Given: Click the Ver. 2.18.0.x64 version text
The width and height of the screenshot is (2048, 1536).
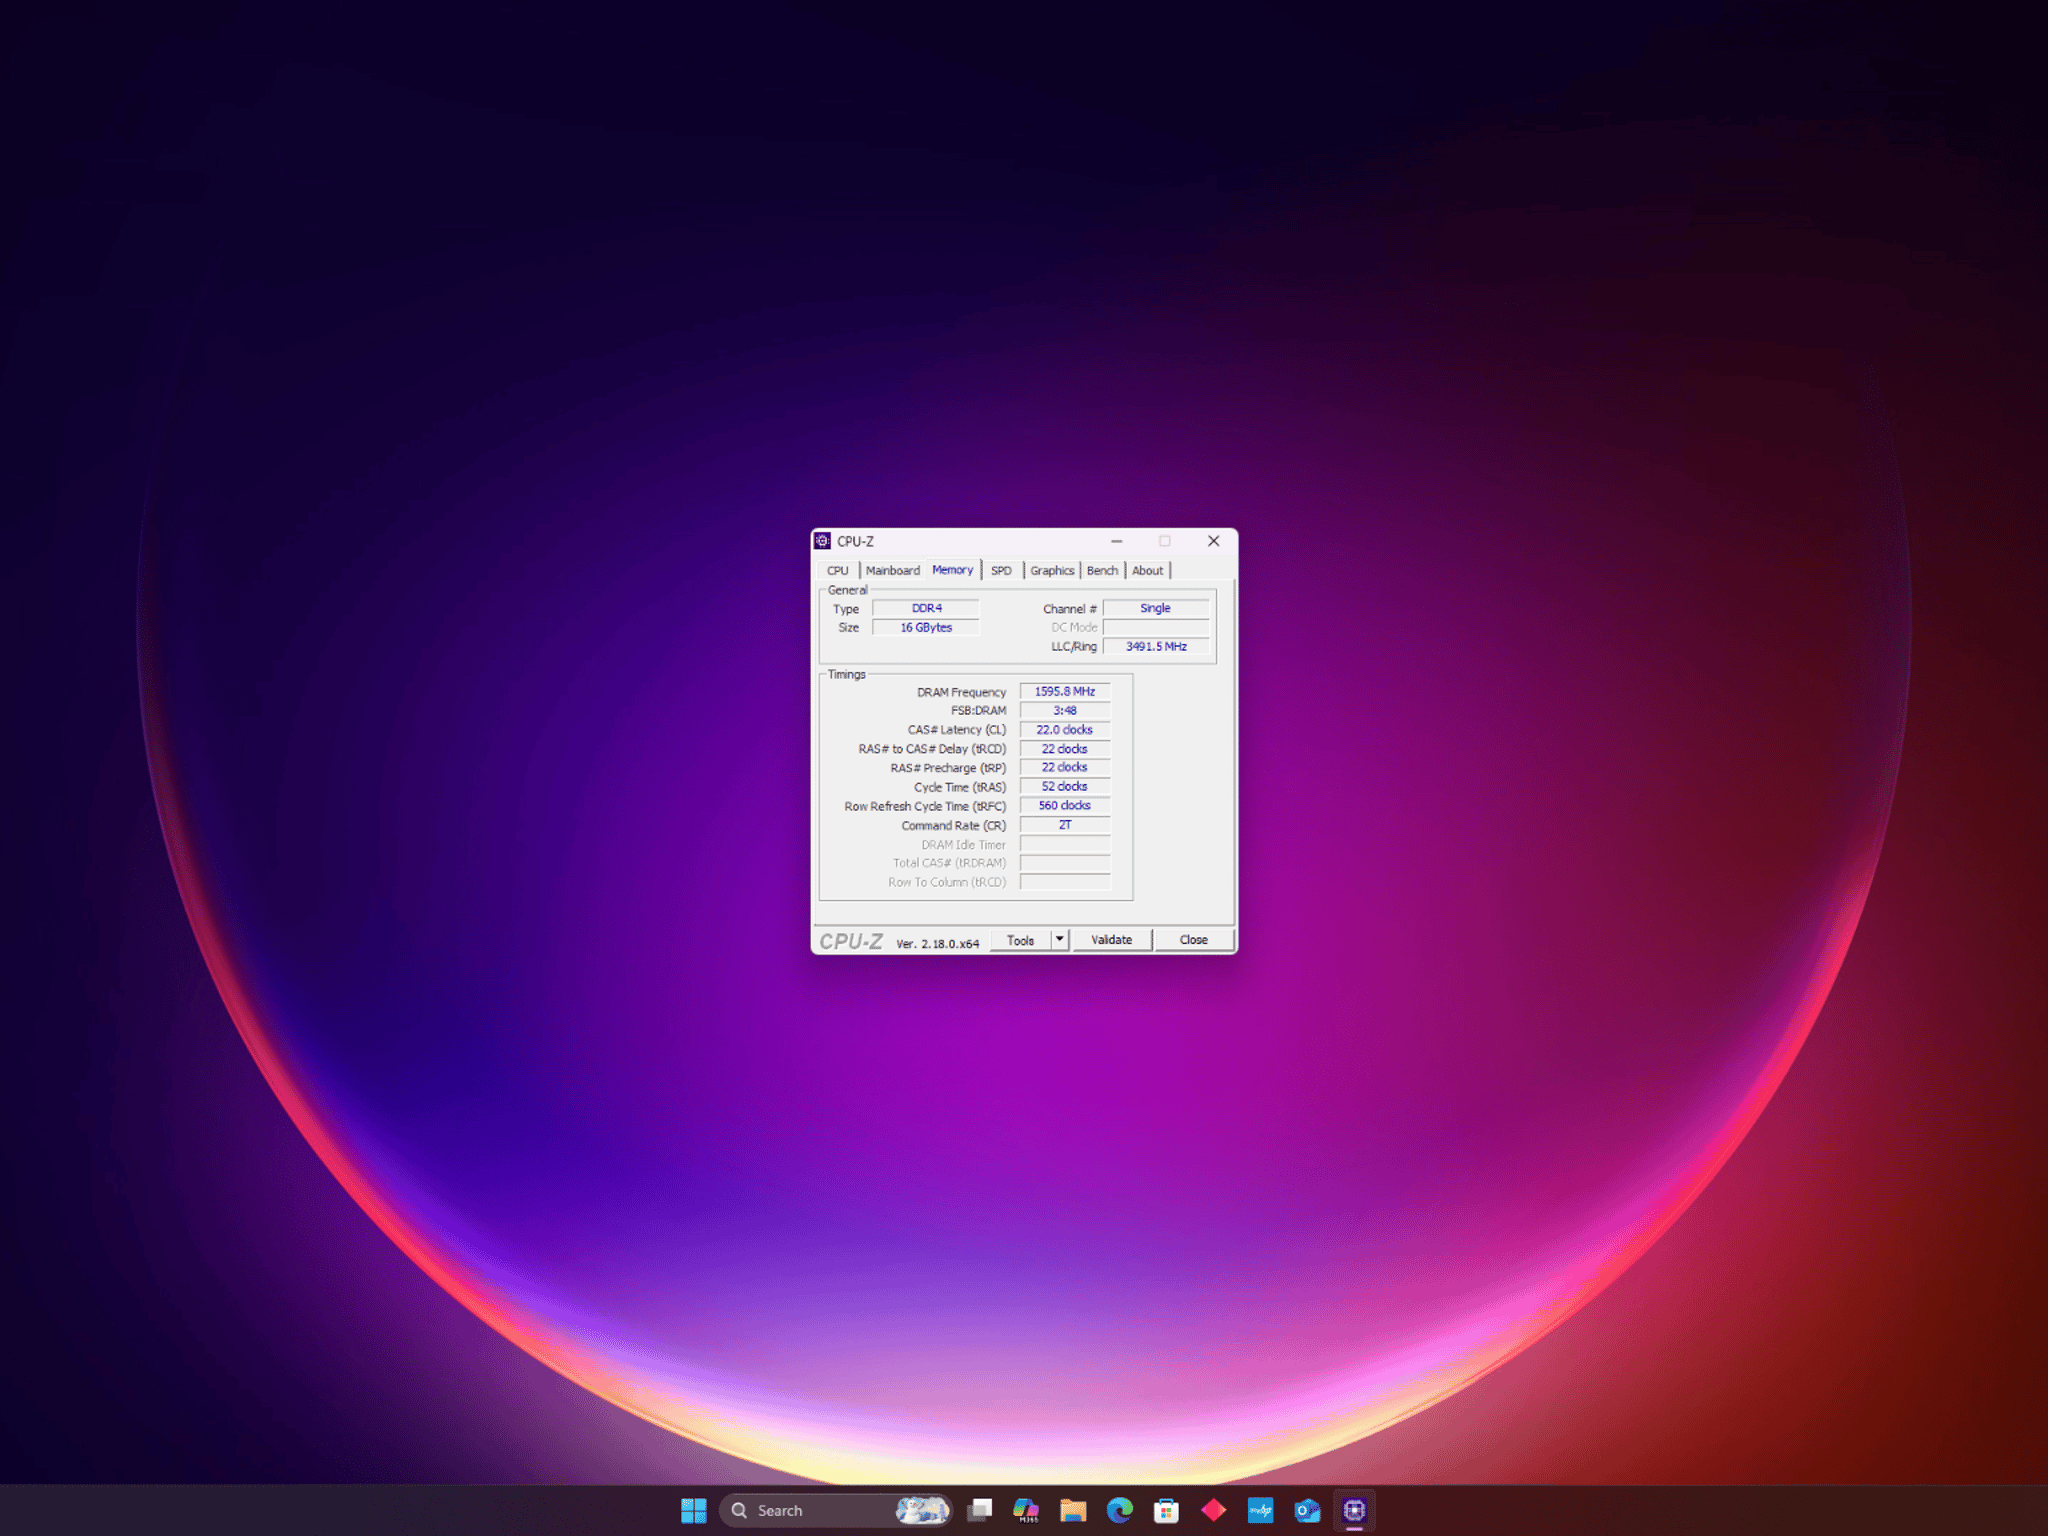Looking at the screenshot, I should (937, 944).
